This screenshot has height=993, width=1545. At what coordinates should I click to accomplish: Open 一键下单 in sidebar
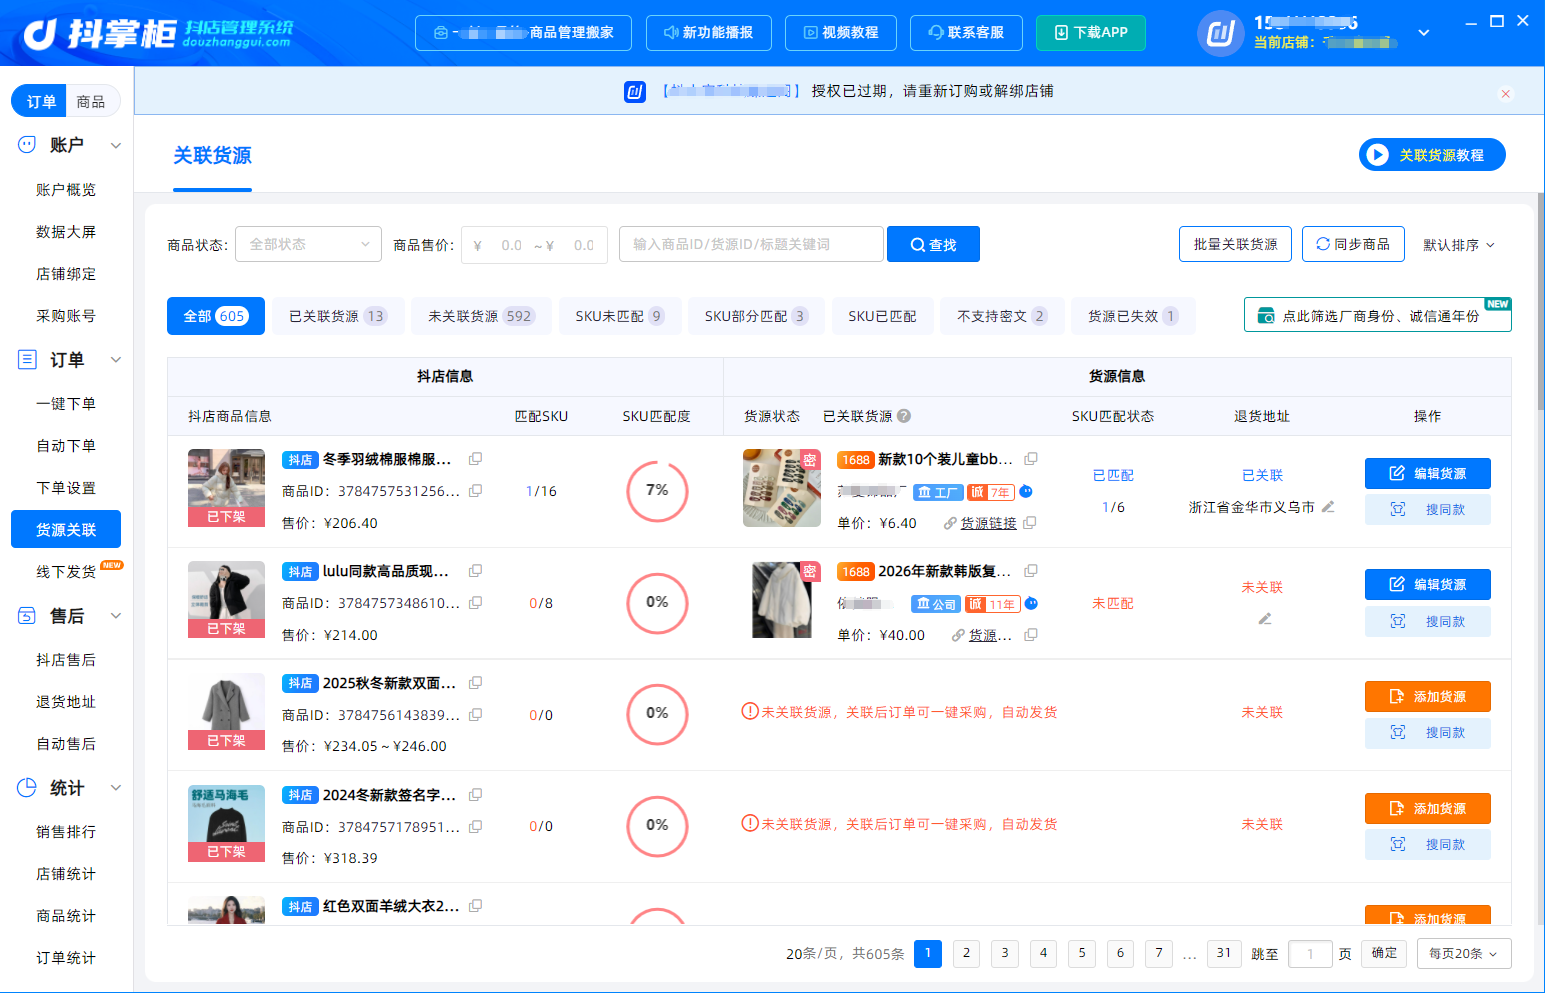coord(66,404)
